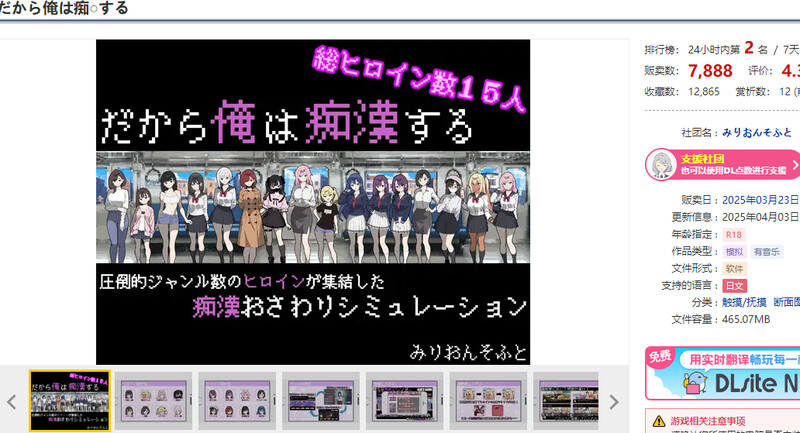Click the circle avatar icon in the pink banner
The width and height of the screenshot is (800, 433).
(660, 164)
